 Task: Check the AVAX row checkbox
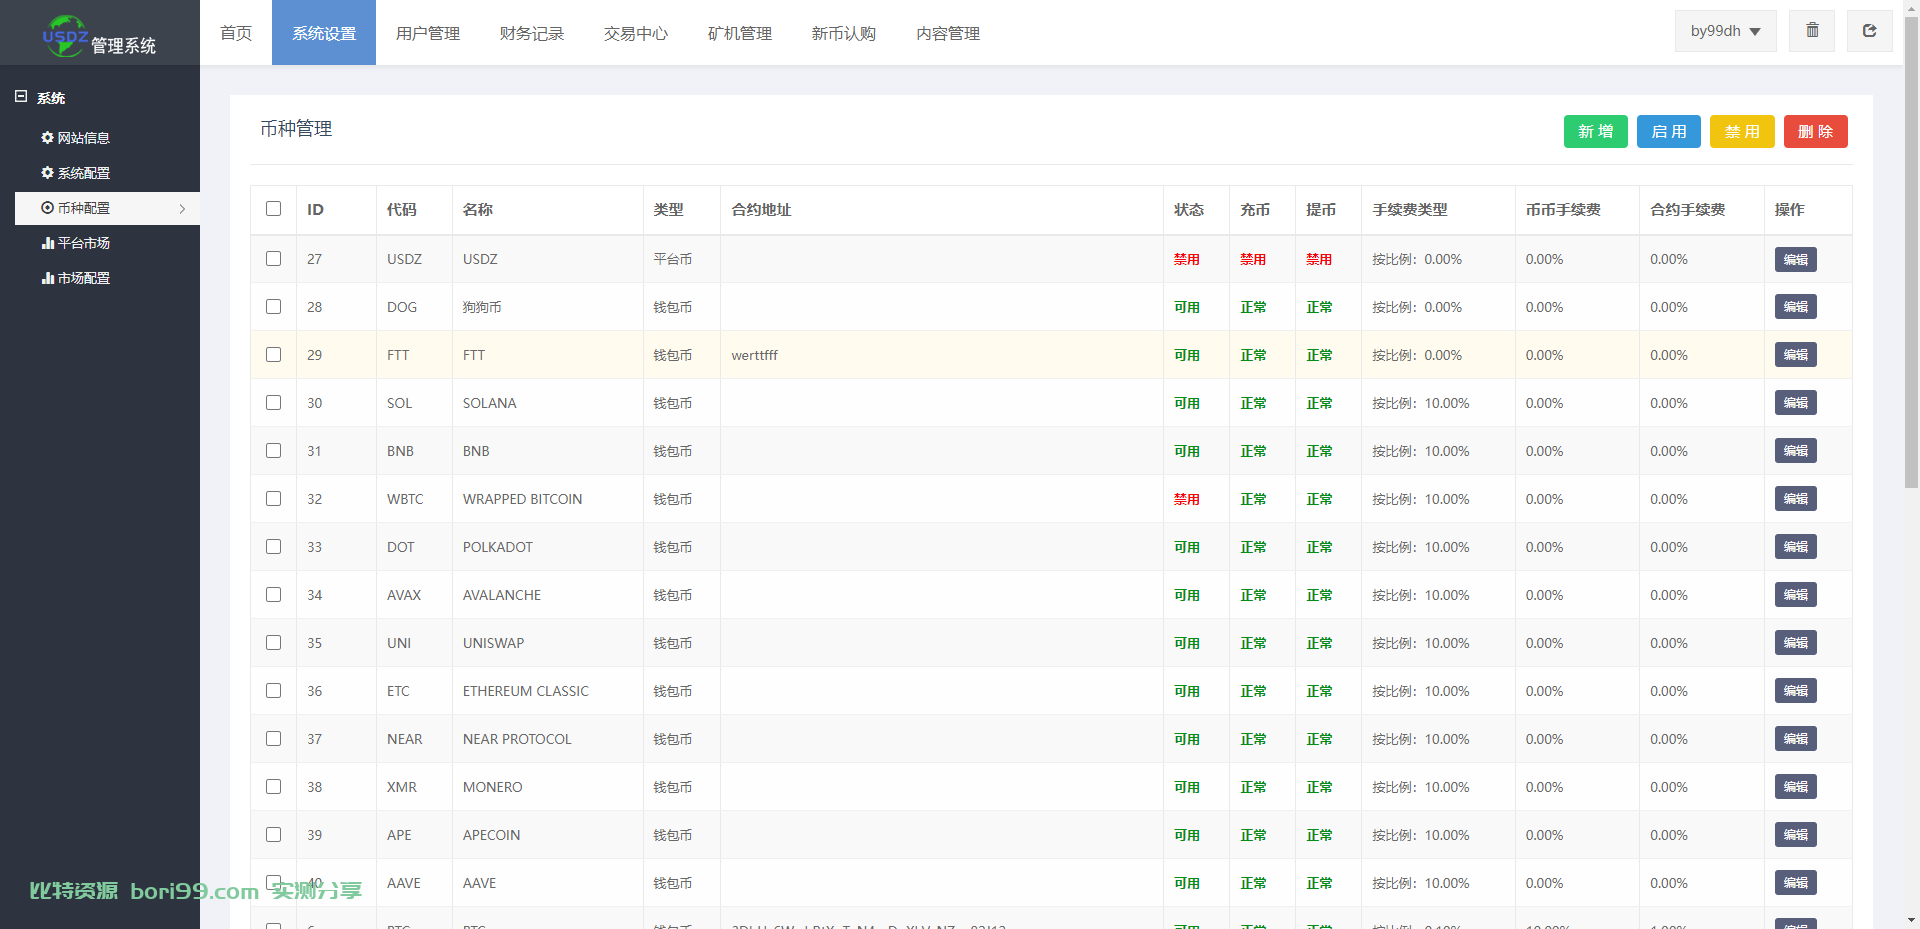pos(274,595)
